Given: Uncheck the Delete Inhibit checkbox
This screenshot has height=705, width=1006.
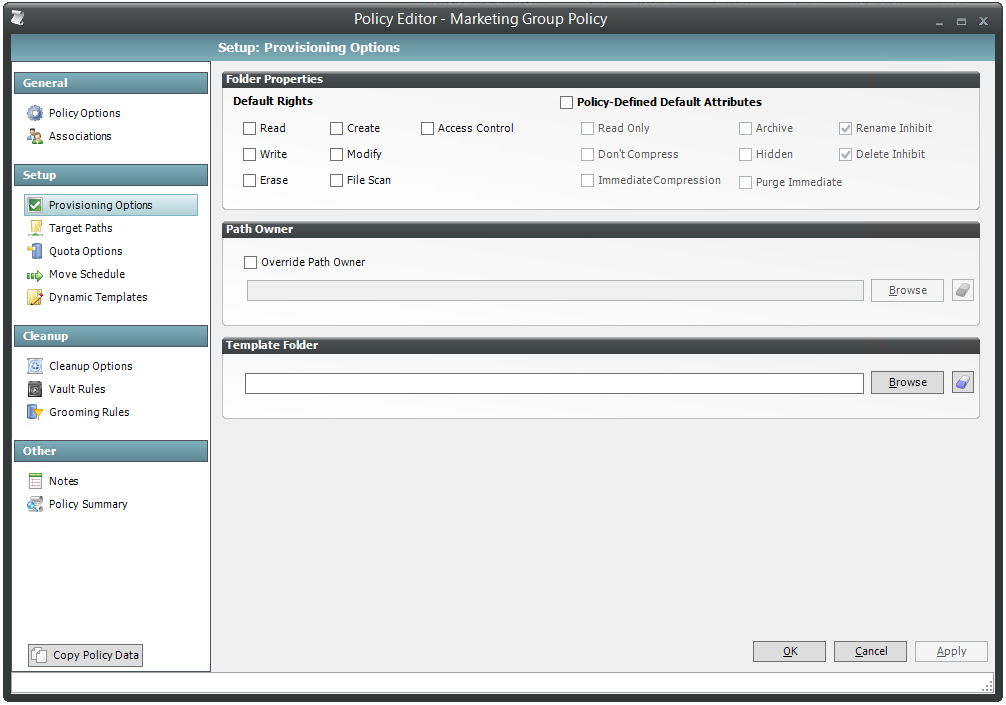Looking at the screenshot, I should (846, 155).
